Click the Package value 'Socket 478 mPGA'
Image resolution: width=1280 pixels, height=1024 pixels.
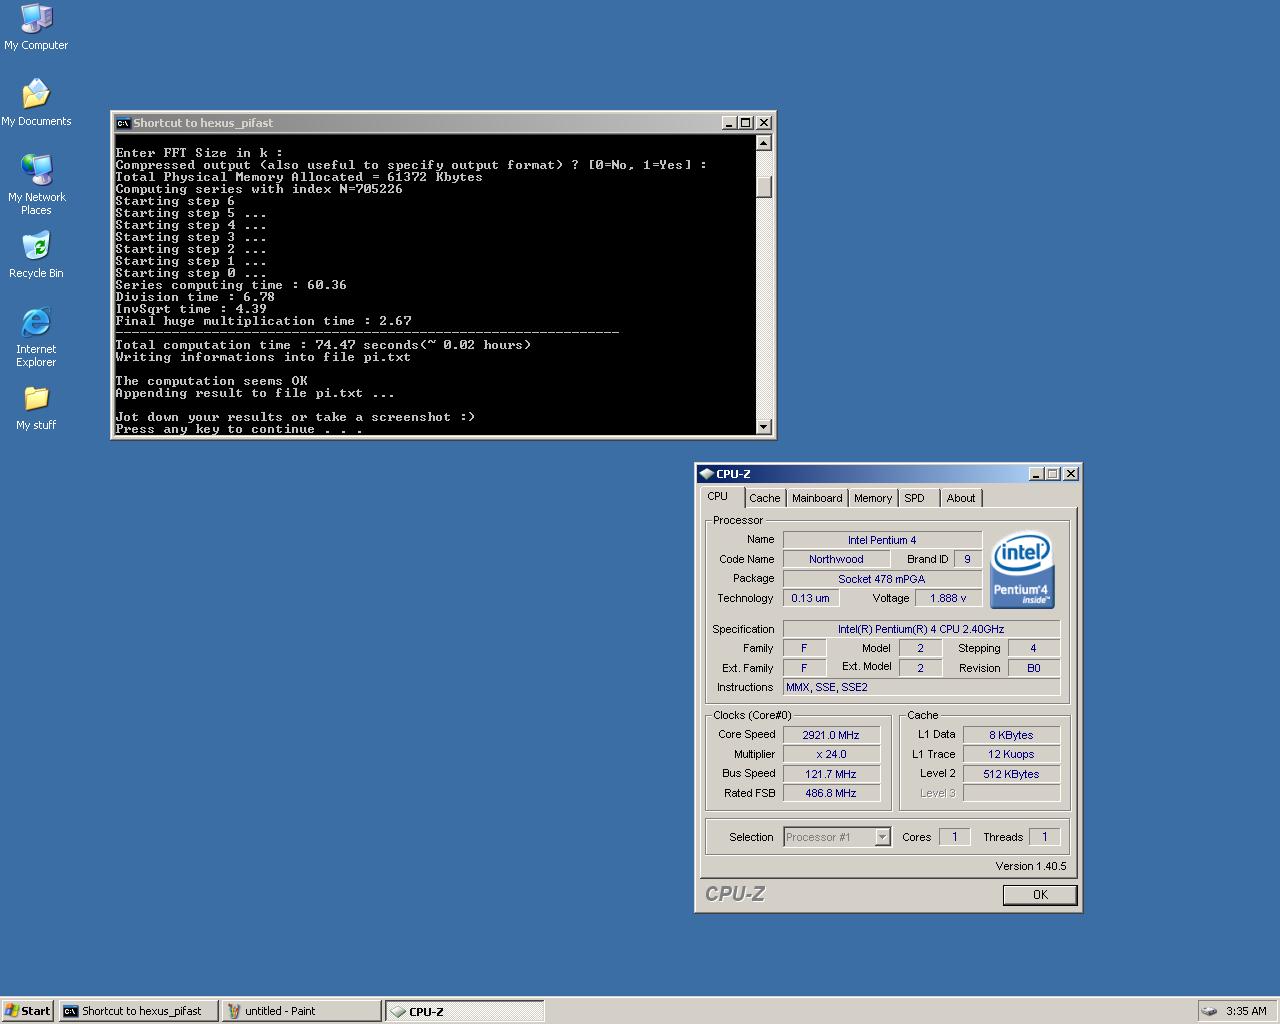point(882,579)
